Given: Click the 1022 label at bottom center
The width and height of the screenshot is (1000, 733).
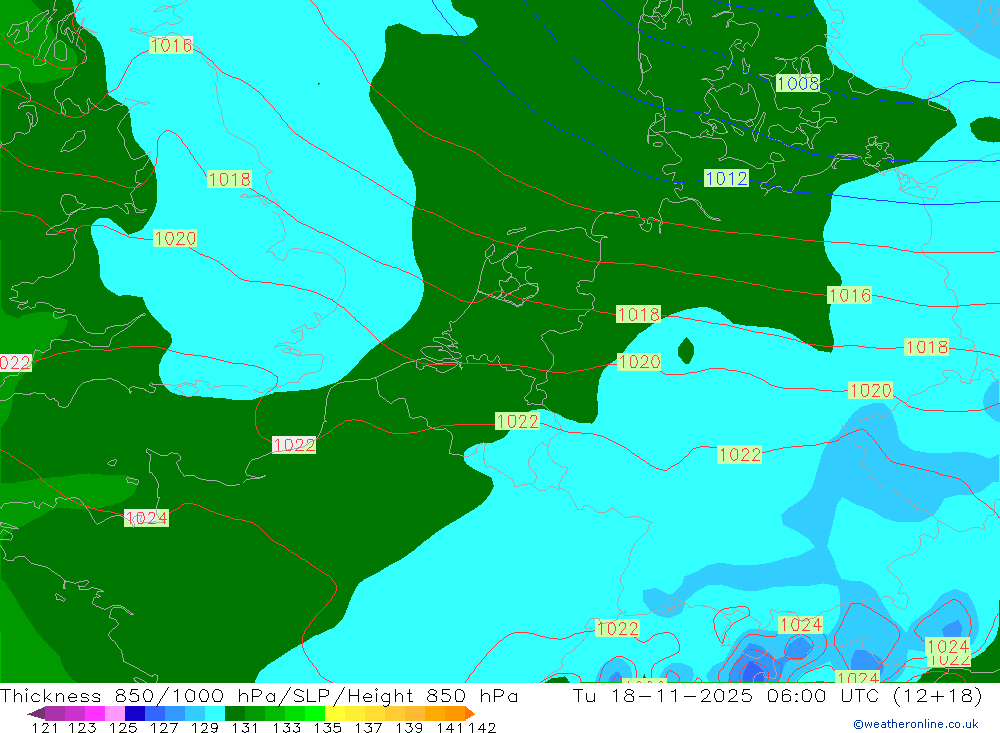Looking at the screenshot, I should (617, 628).
